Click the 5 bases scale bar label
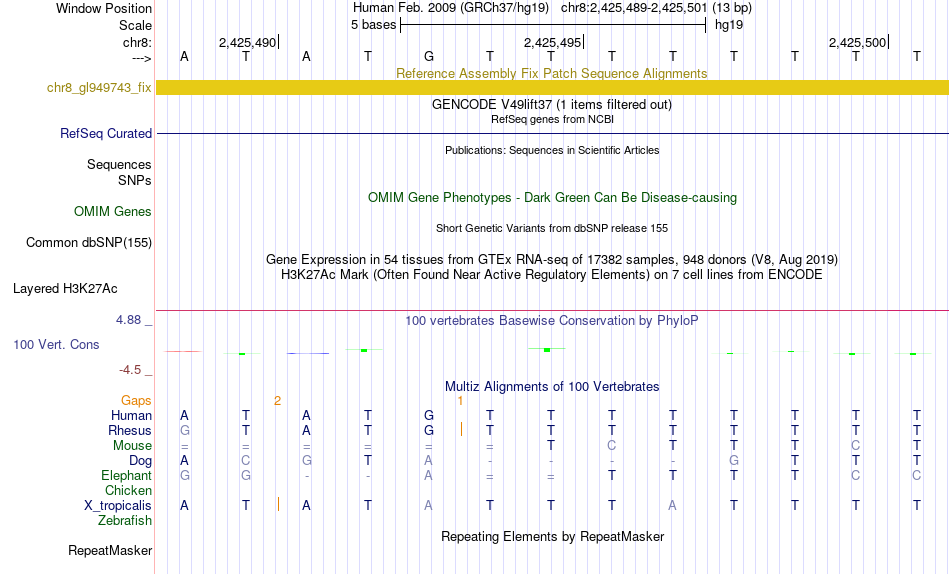This screenshot has width=950, height=574. click(373, 25)
